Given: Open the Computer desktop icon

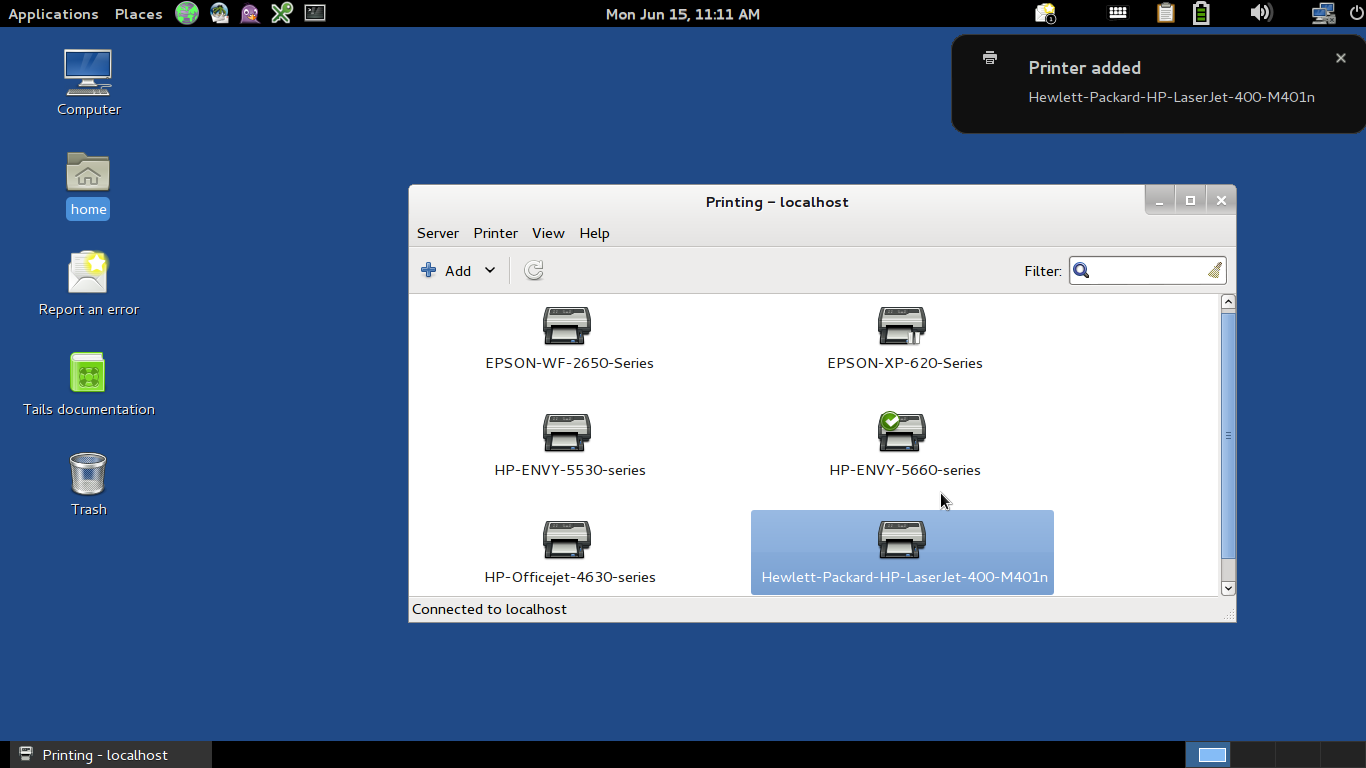Looking at the screenshot, I should click(x=88, y=72).
